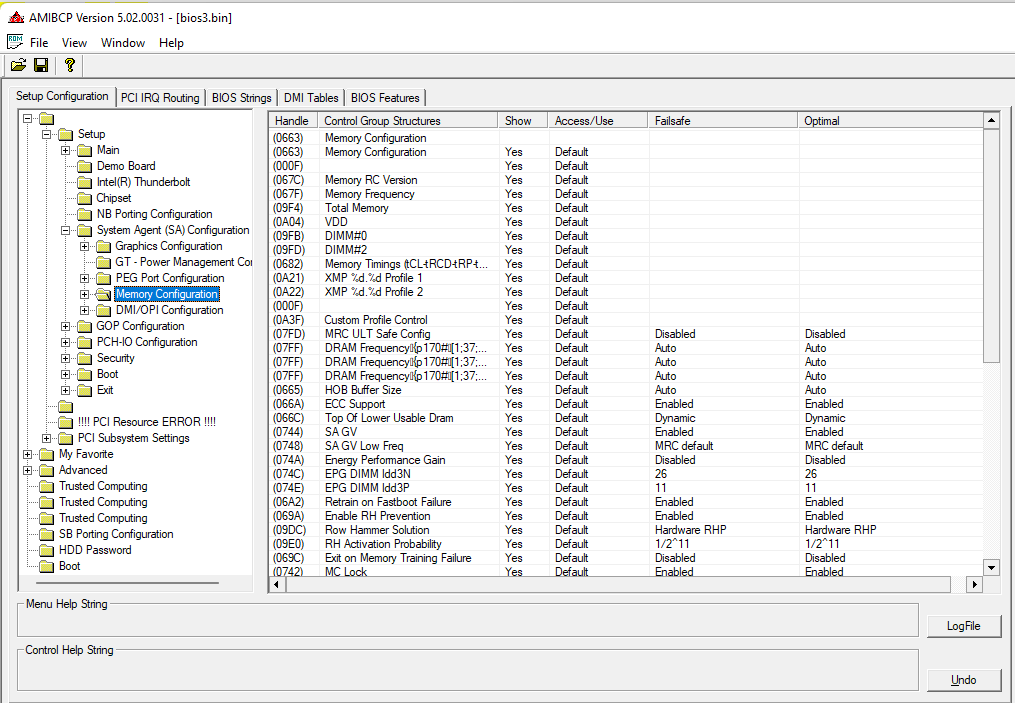Collapse the Setup tree node

47,135
